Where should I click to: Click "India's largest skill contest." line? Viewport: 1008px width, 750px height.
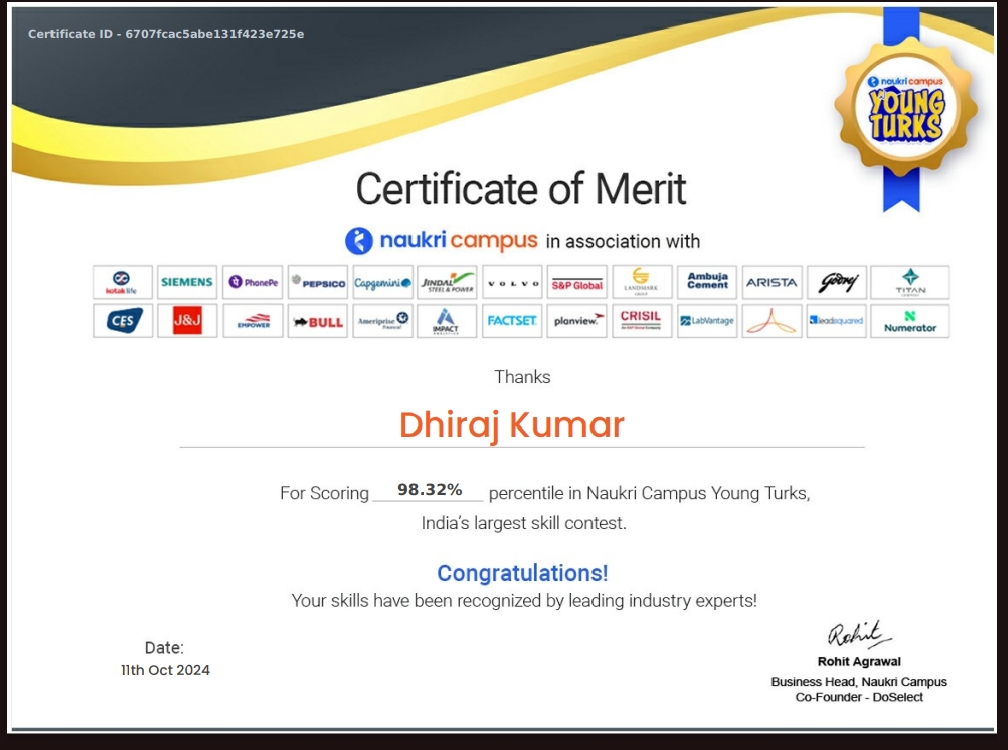click(x=524, y=523)
